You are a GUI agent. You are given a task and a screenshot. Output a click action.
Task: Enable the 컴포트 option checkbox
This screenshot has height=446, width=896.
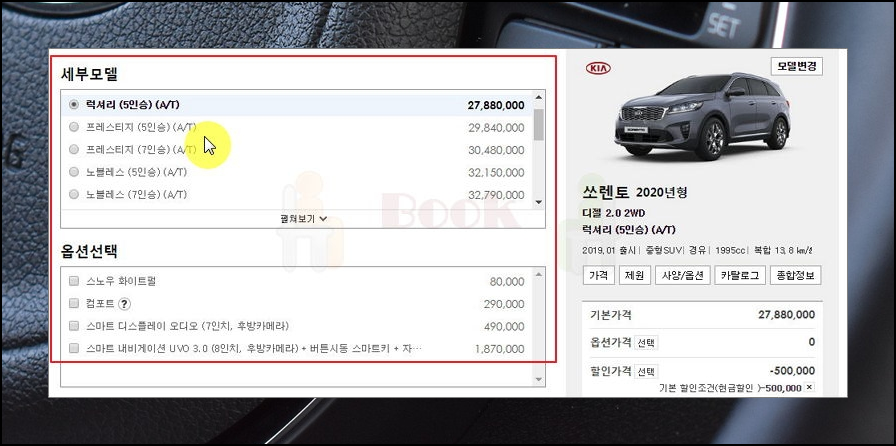(x=74, y=303)
